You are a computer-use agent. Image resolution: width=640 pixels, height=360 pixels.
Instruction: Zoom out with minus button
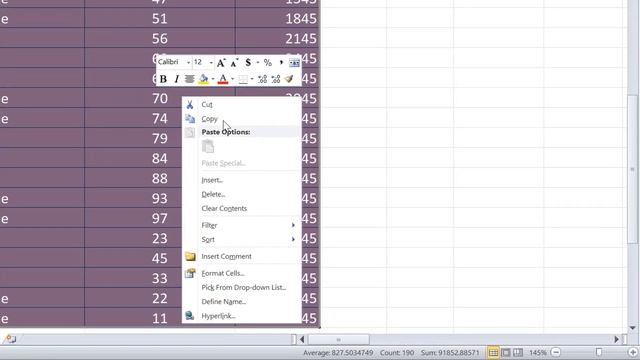pyautogui.click(x=556, y=353)
